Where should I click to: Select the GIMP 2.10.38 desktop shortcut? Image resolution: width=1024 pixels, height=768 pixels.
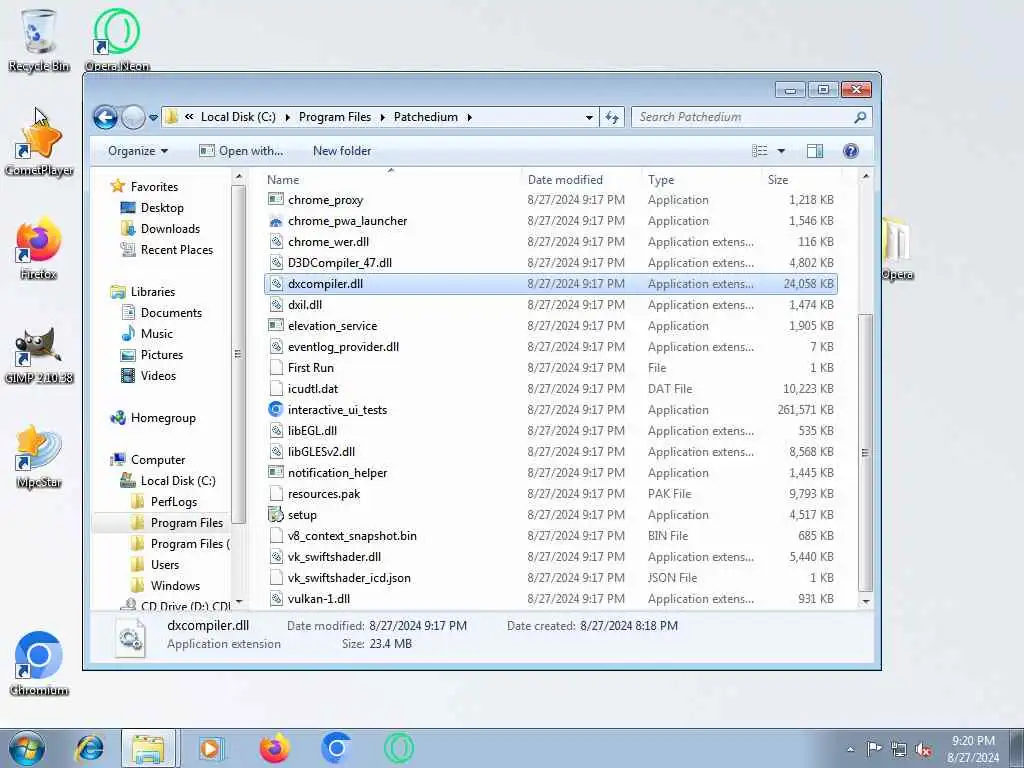(x=39, y=353)
